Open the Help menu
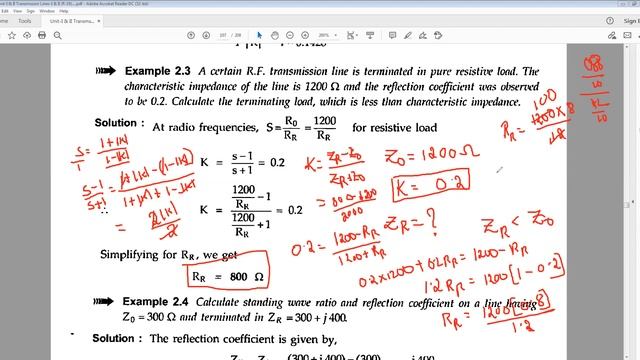This screenshot has width=640, height=360. coord(64,11)
